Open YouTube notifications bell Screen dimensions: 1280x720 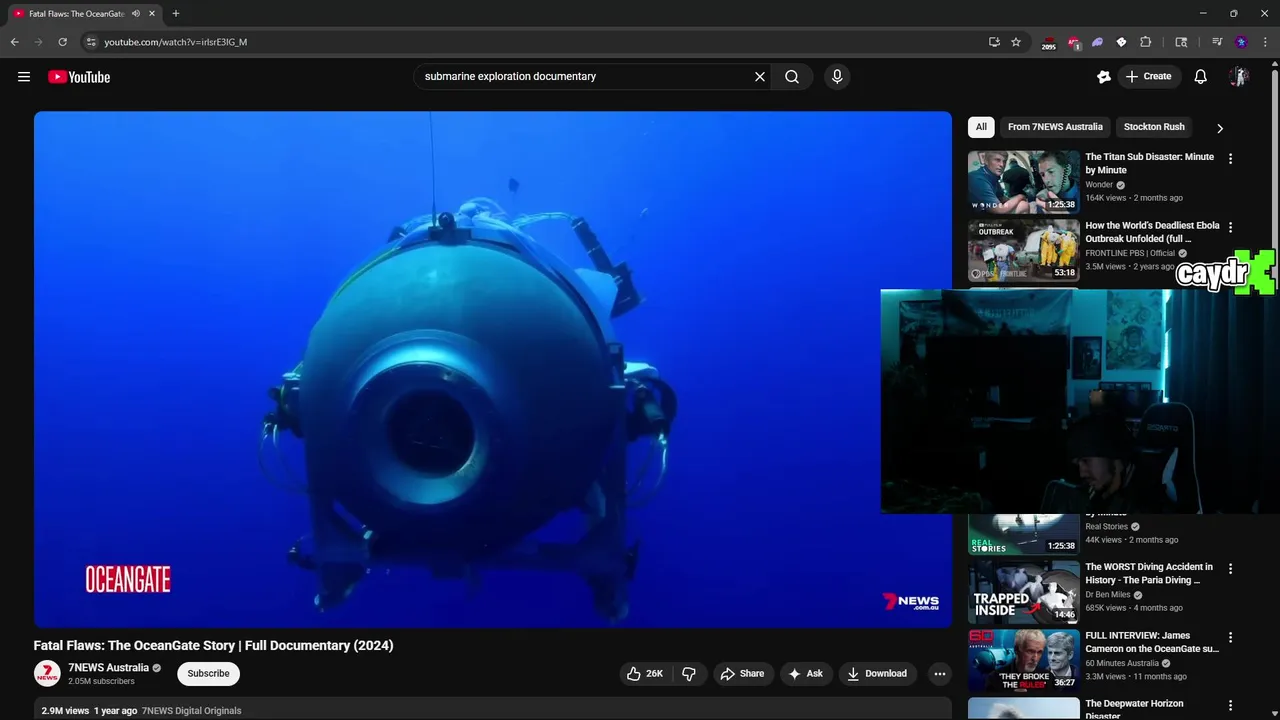pyautogui.click(x=1201, y=77)
